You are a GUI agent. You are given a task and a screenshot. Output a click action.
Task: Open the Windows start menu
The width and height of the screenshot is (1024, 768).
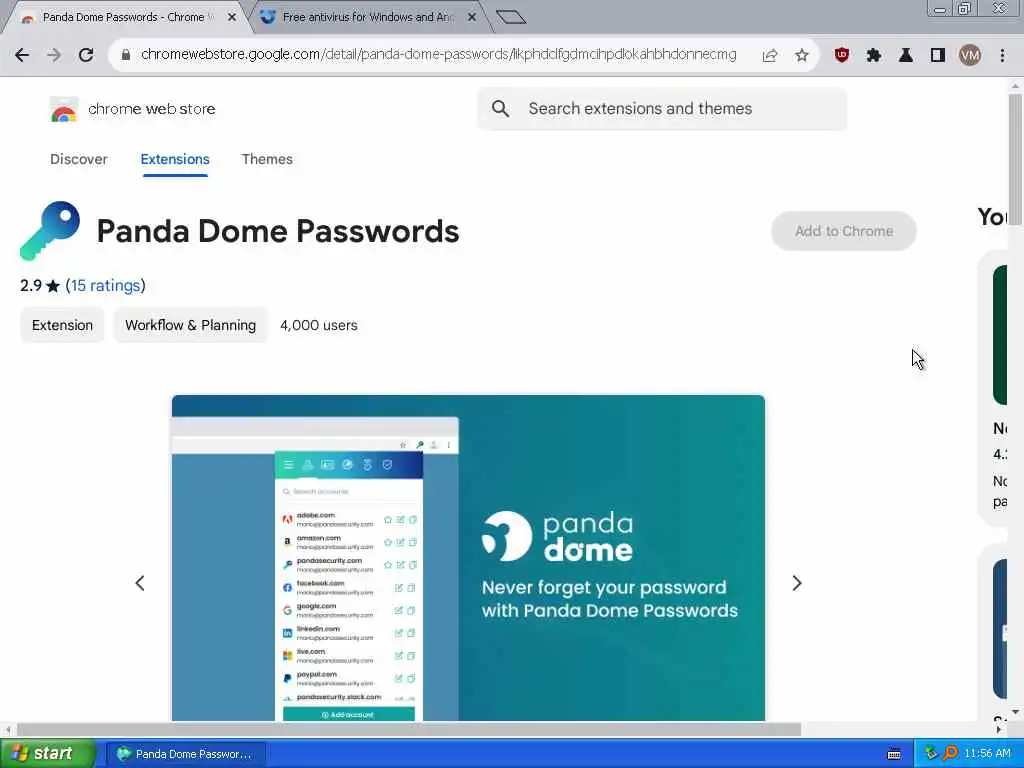coord(46,754)
